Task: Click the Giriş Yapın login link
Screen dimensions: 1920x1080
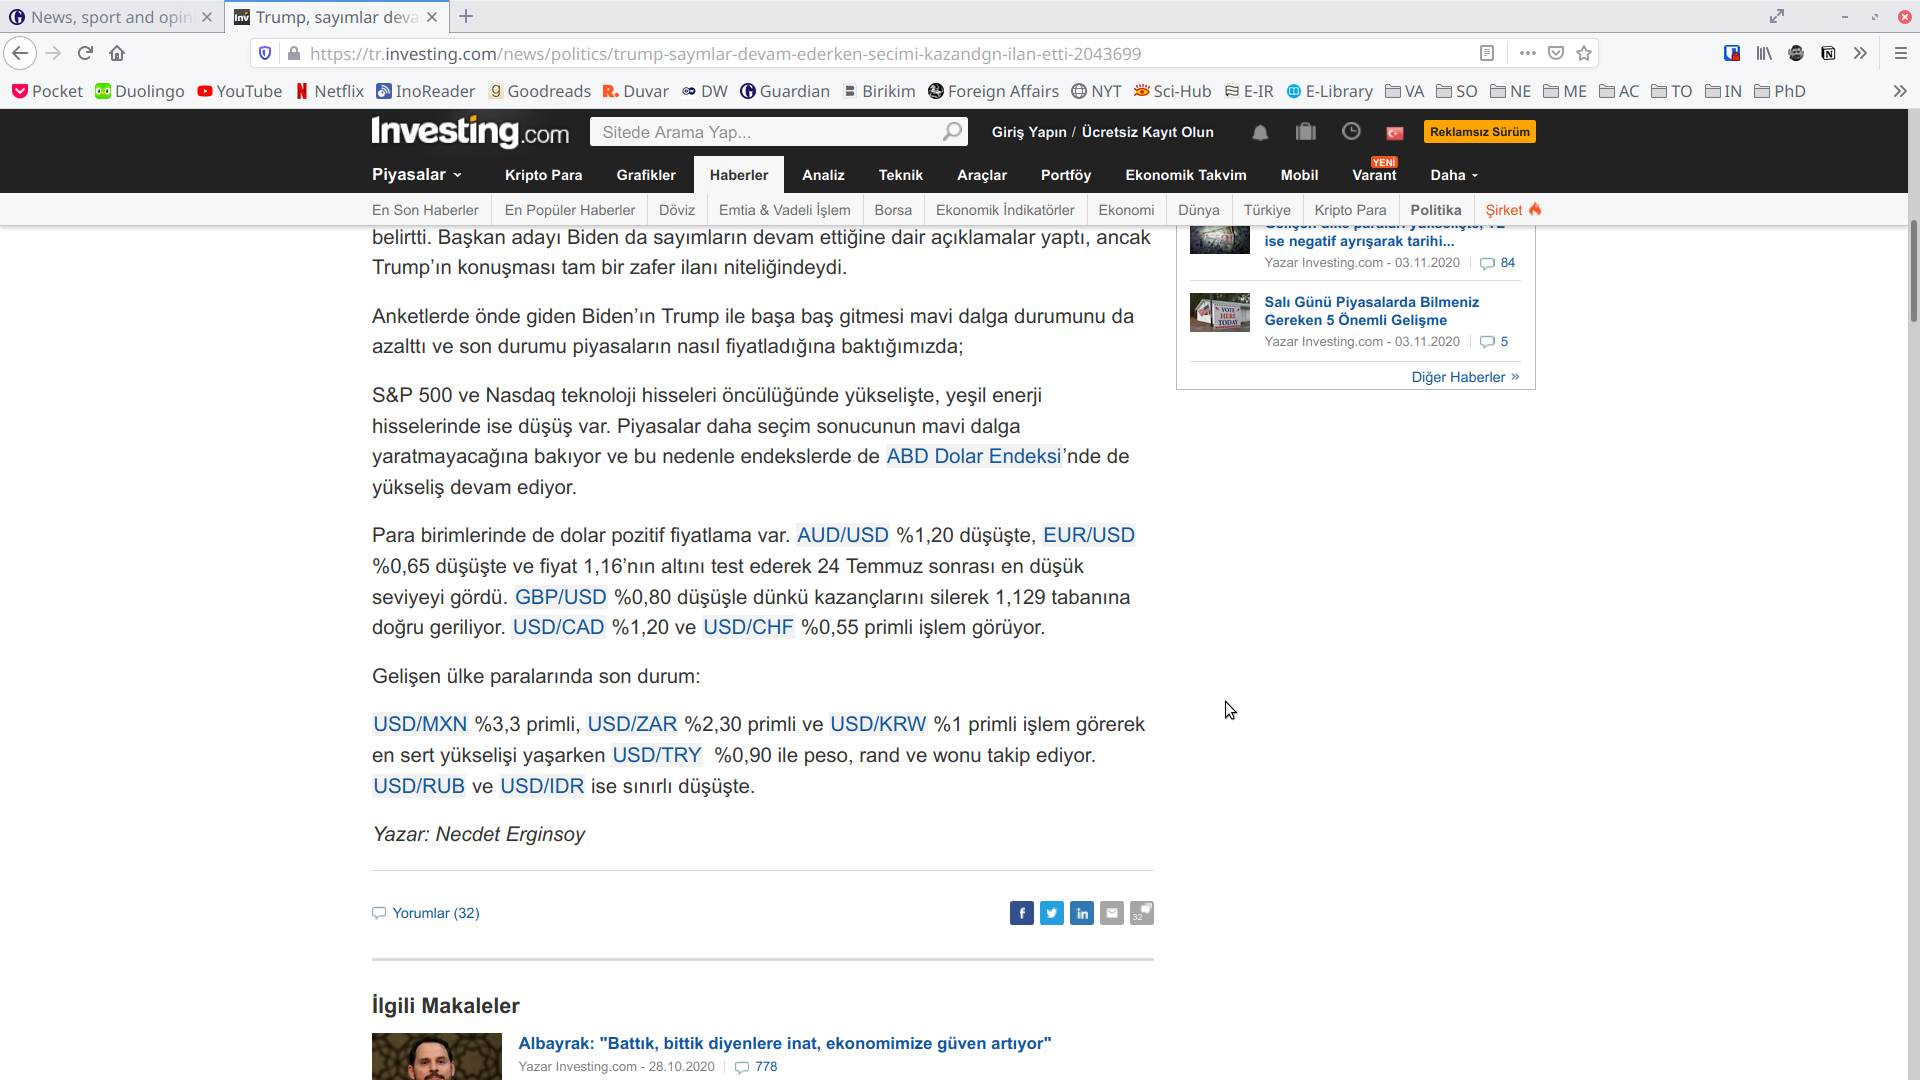Action: pos(1029,132)
